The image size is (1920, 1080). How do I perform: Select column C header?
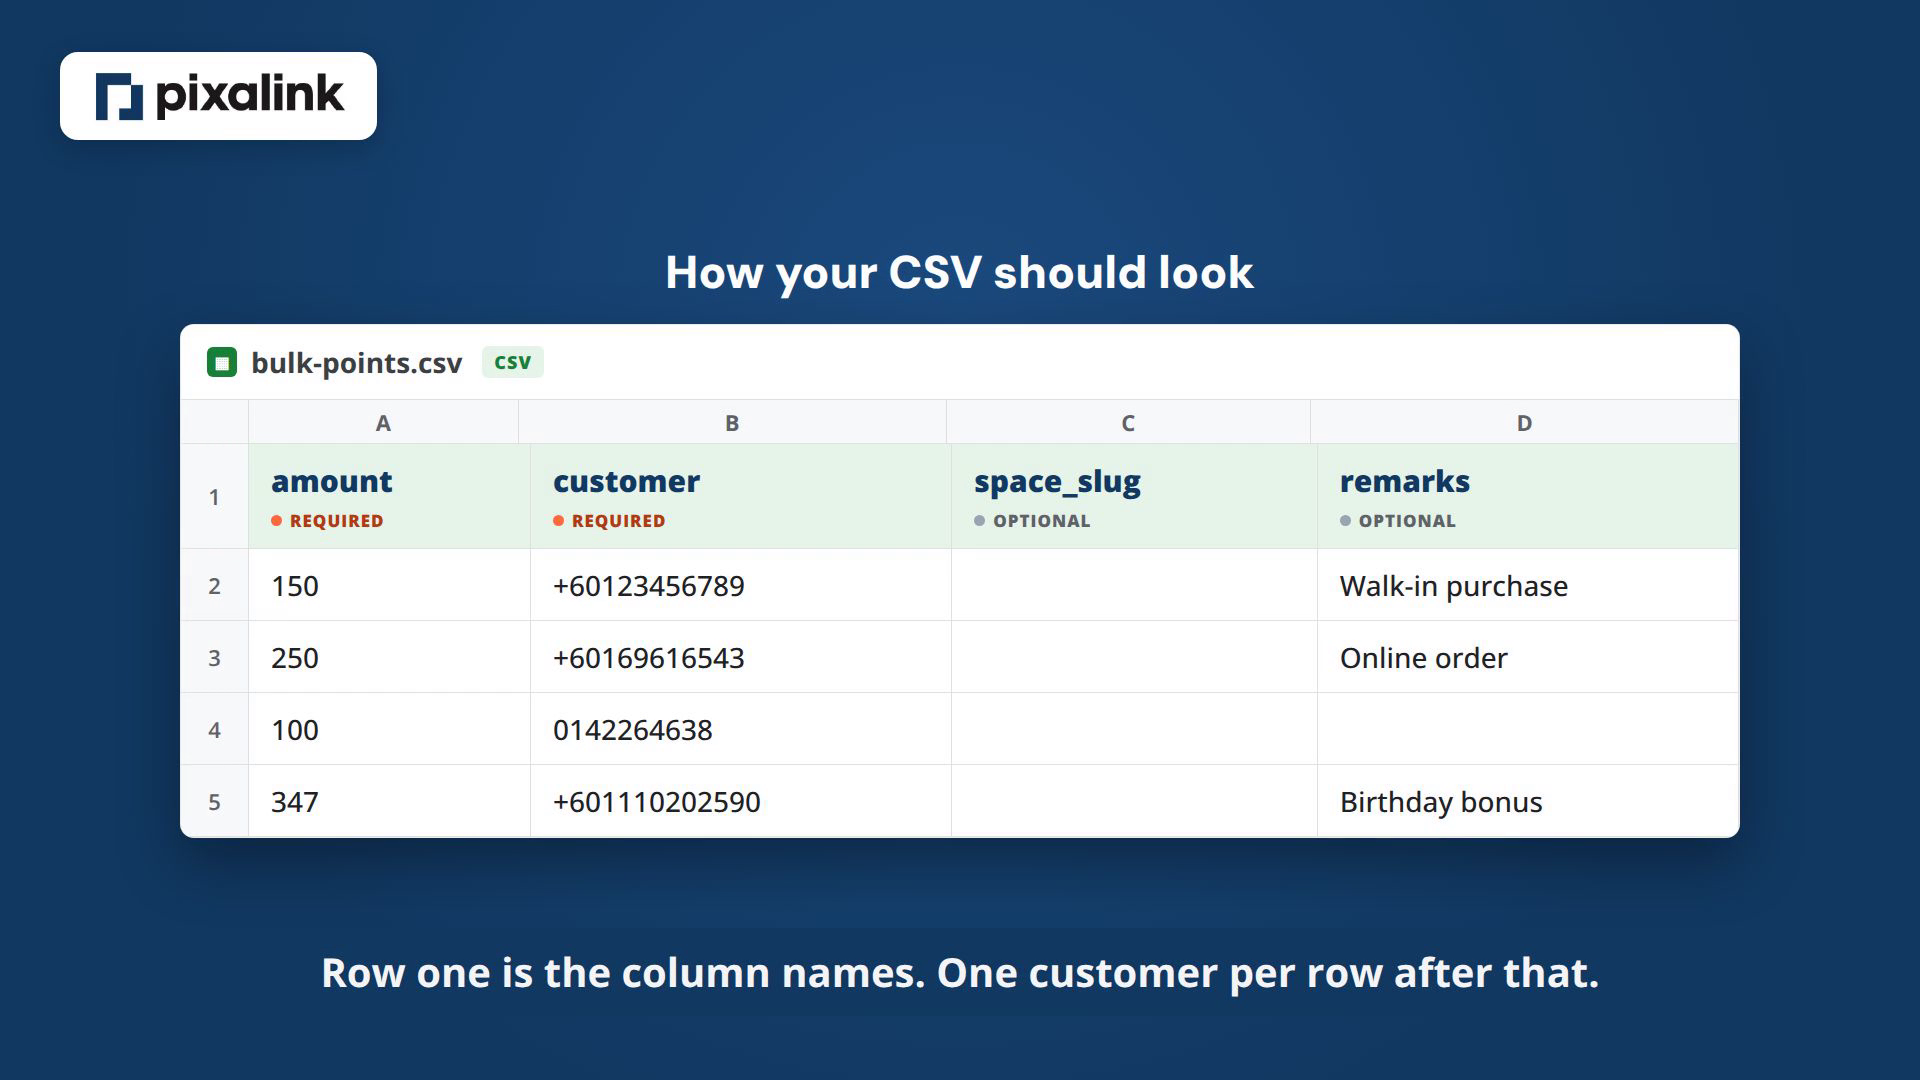click(x=1128, y=422)
